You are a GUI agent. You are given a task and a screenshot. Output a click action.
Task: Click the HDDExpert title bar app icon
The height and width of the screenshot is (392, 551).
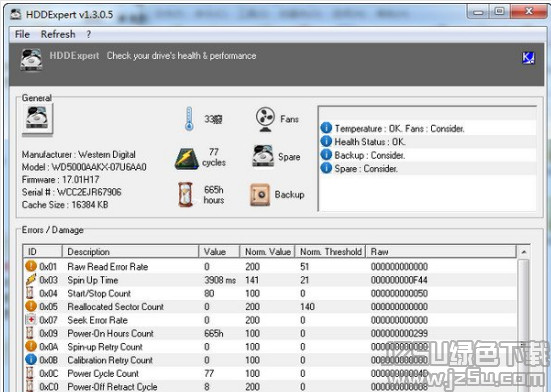pos(15,14)
